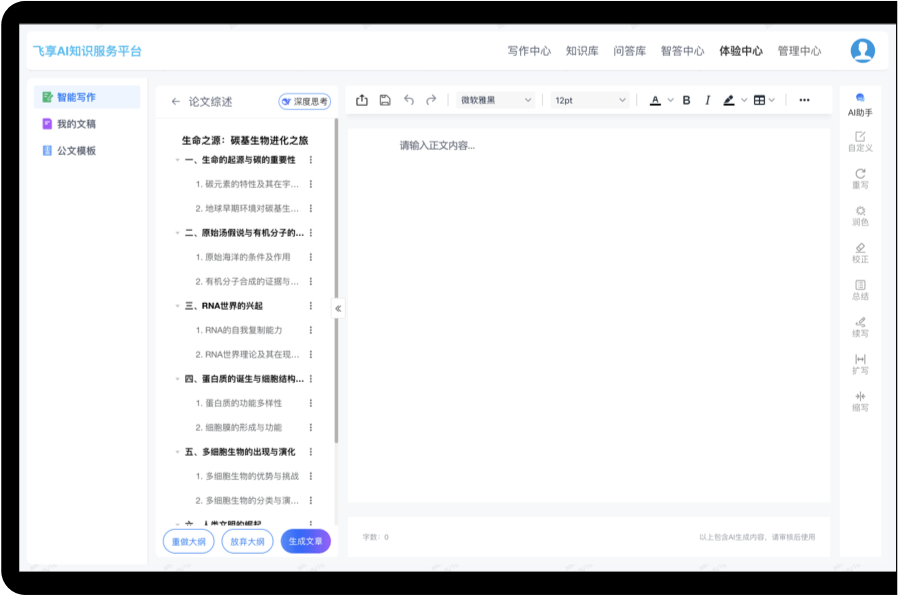898x596 pixels.
Task: Toggle italic formatting
Action: coord(708,101)
